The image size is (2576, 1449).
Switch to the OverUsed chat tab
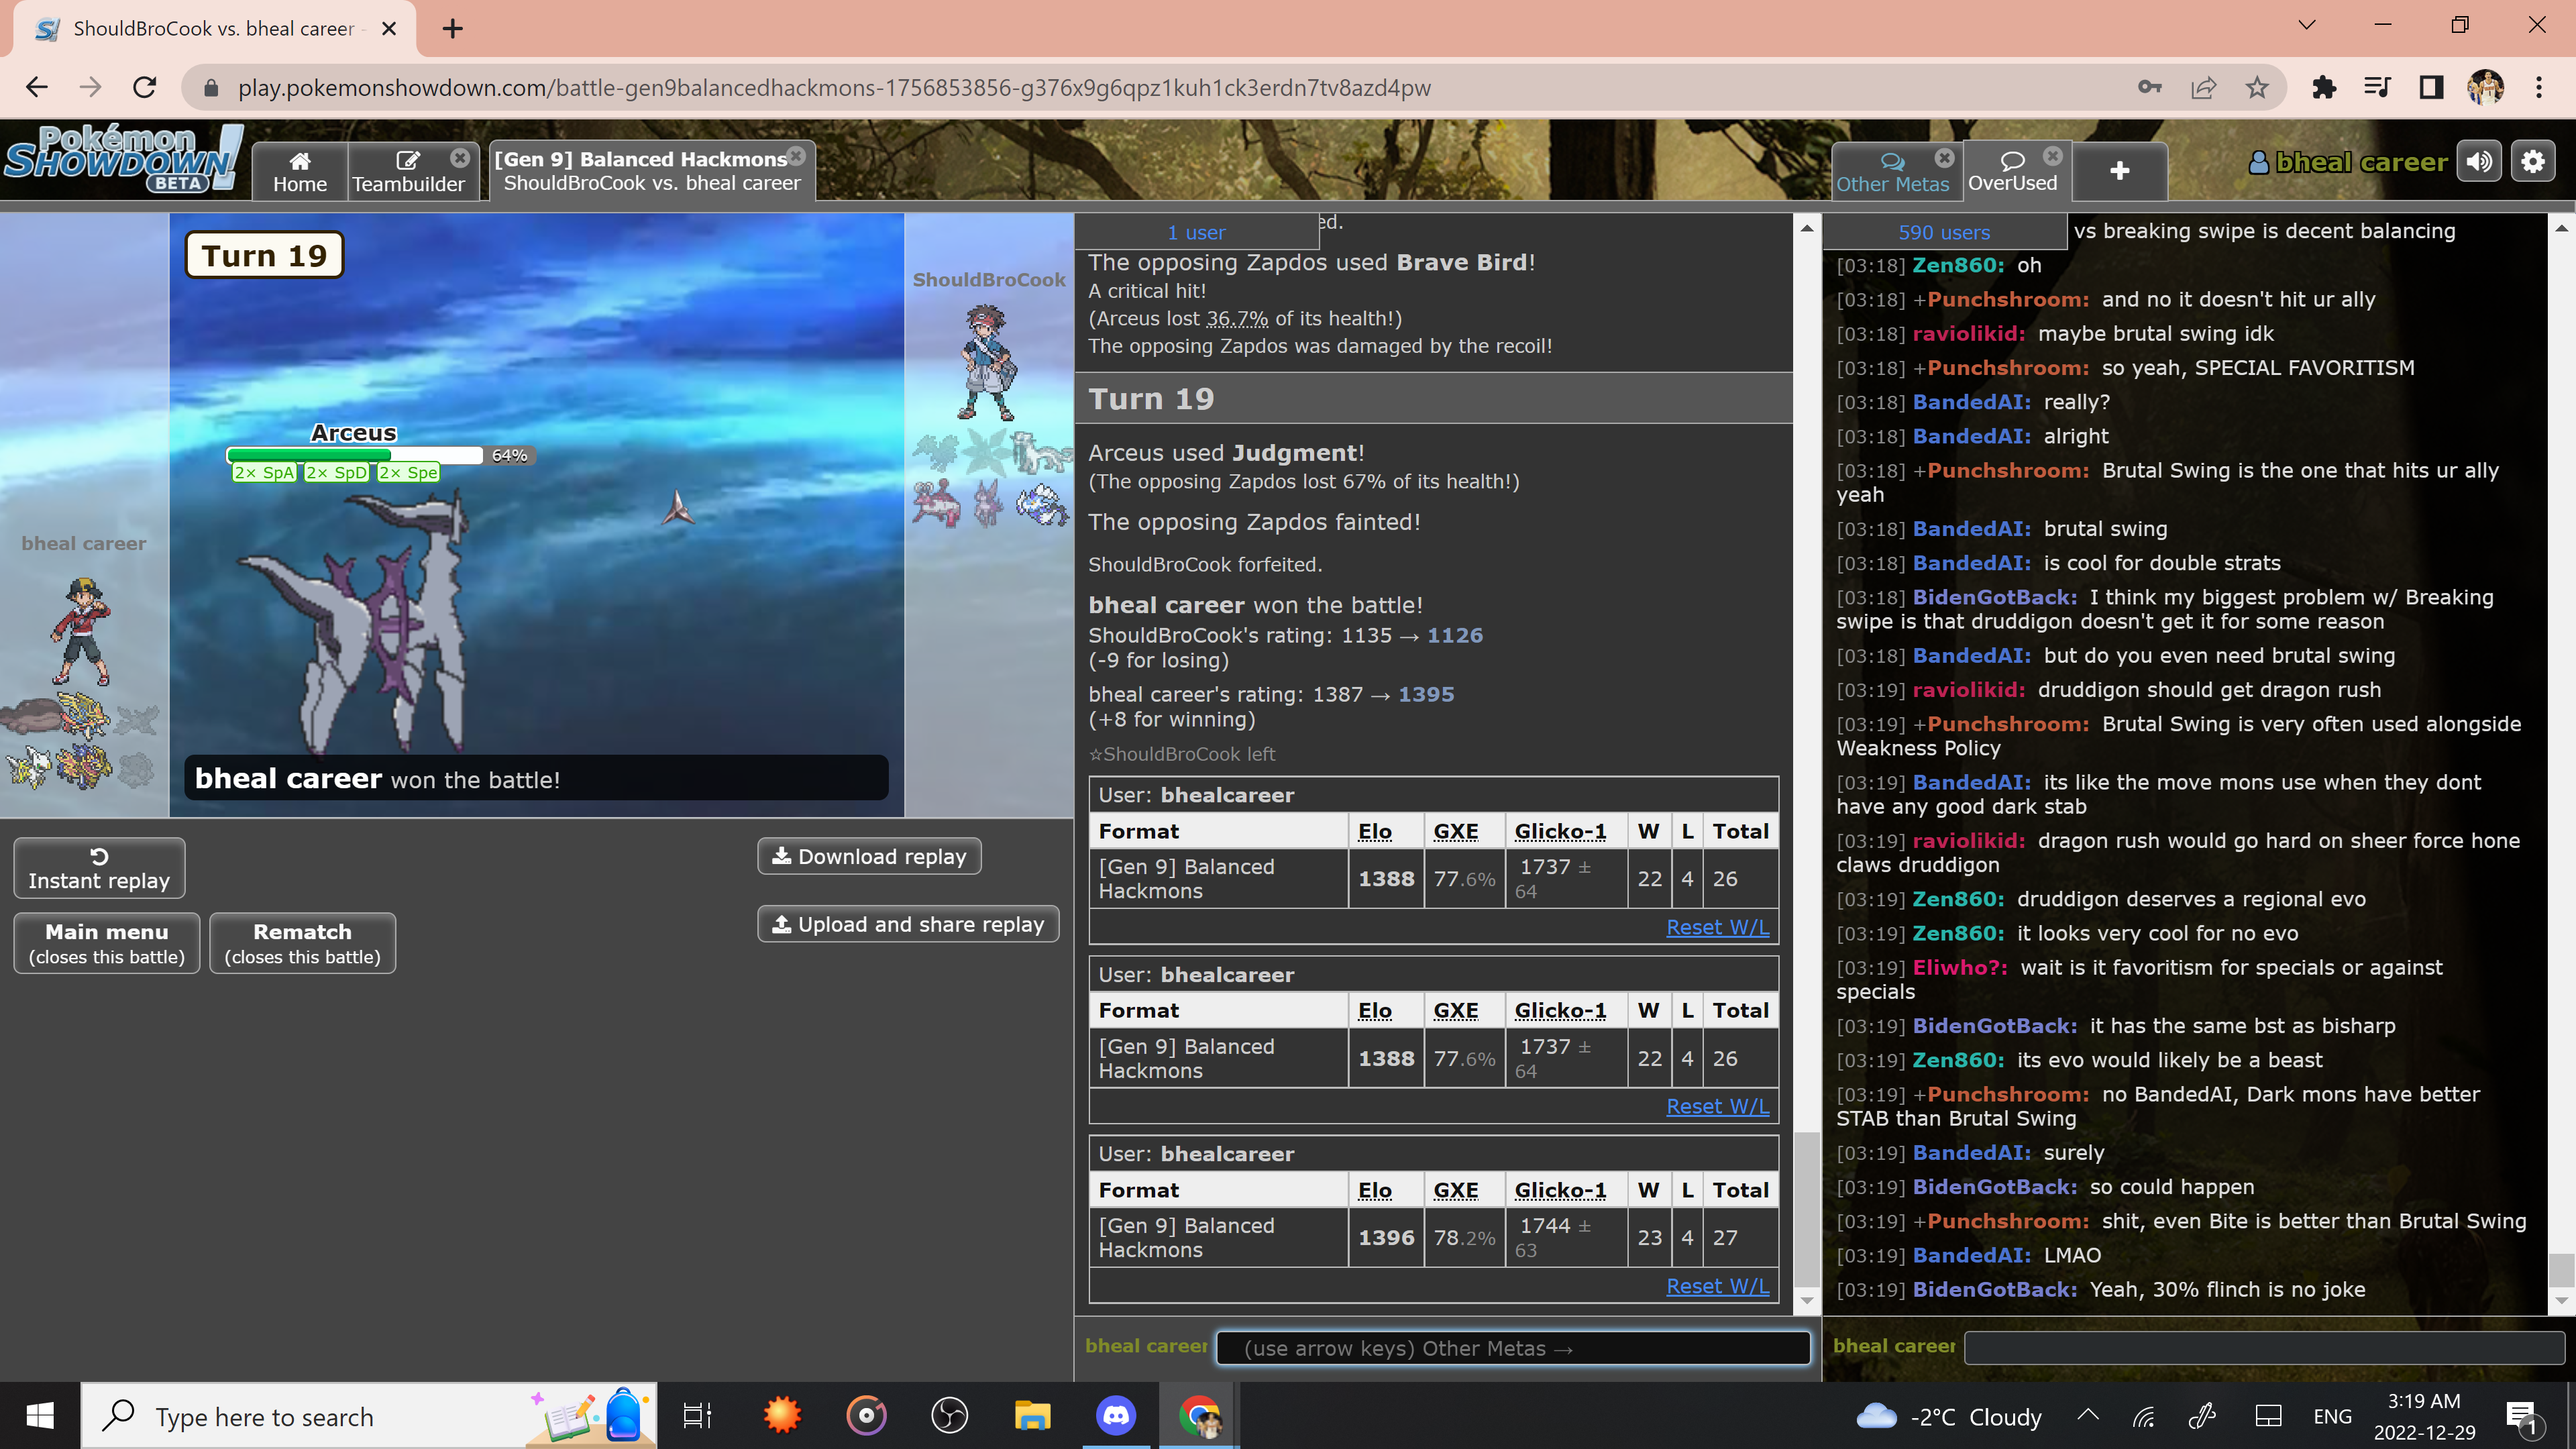pos(2012,171)
